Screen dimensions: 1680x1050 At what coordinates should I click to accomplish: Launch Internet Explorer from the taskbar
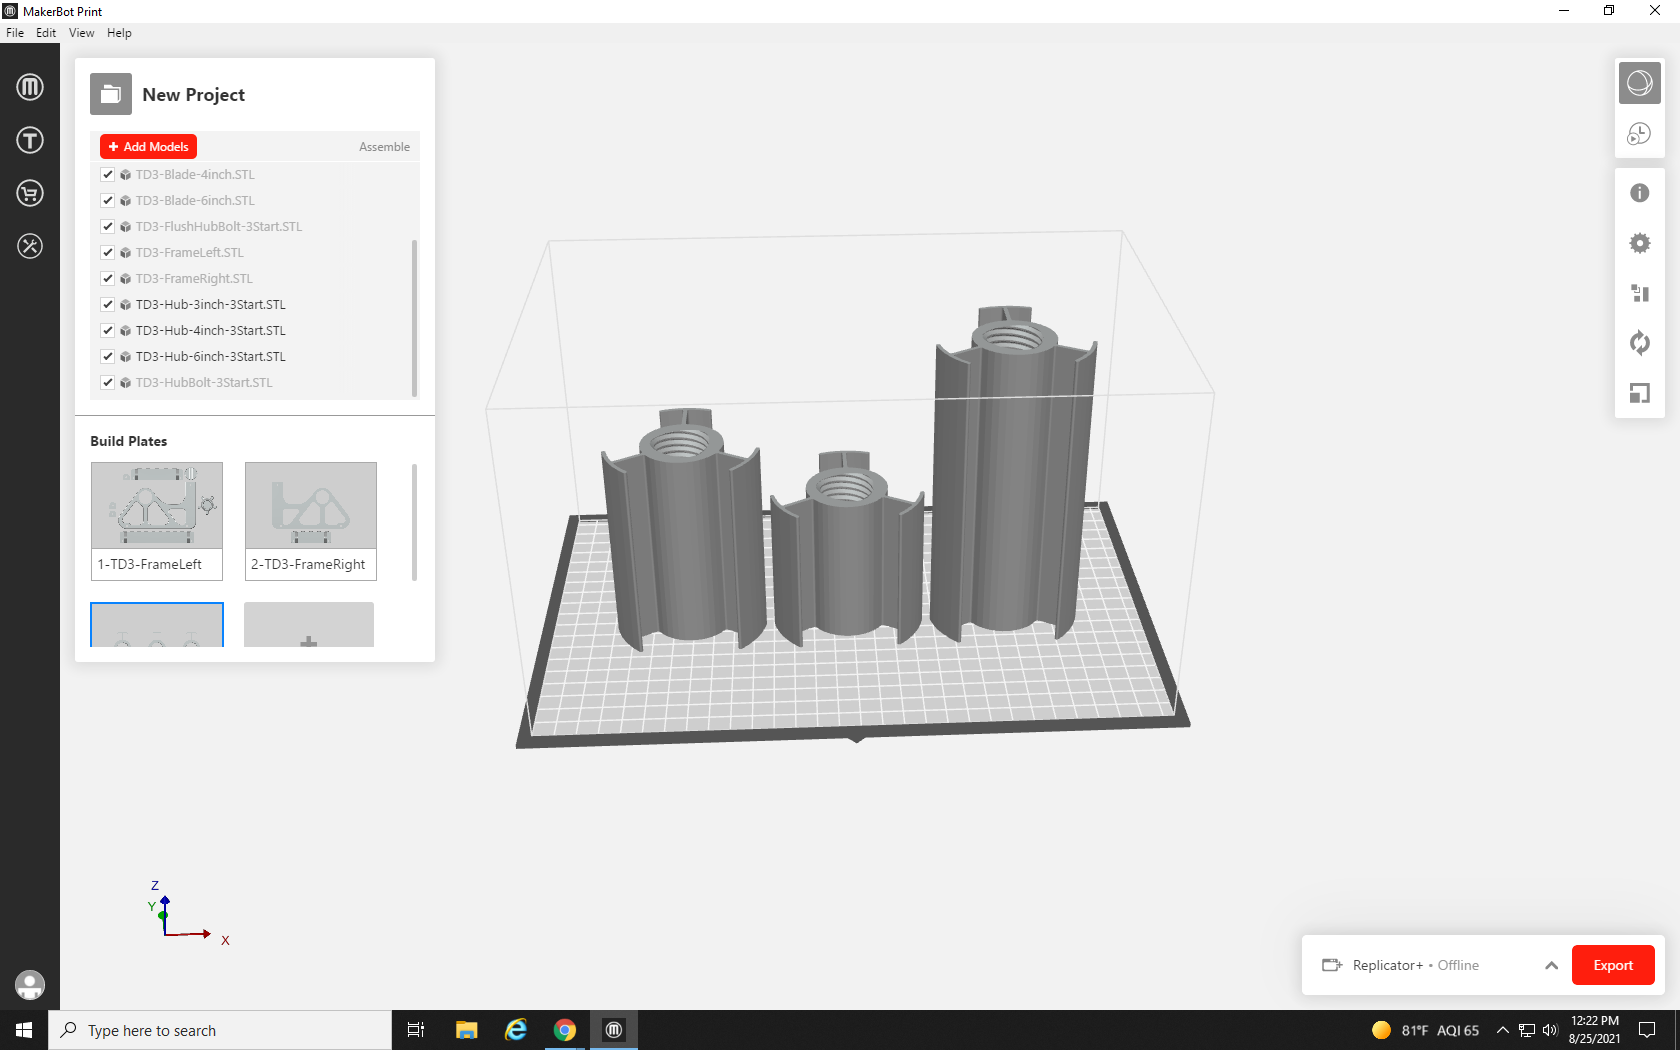[x=516, y=1030]
